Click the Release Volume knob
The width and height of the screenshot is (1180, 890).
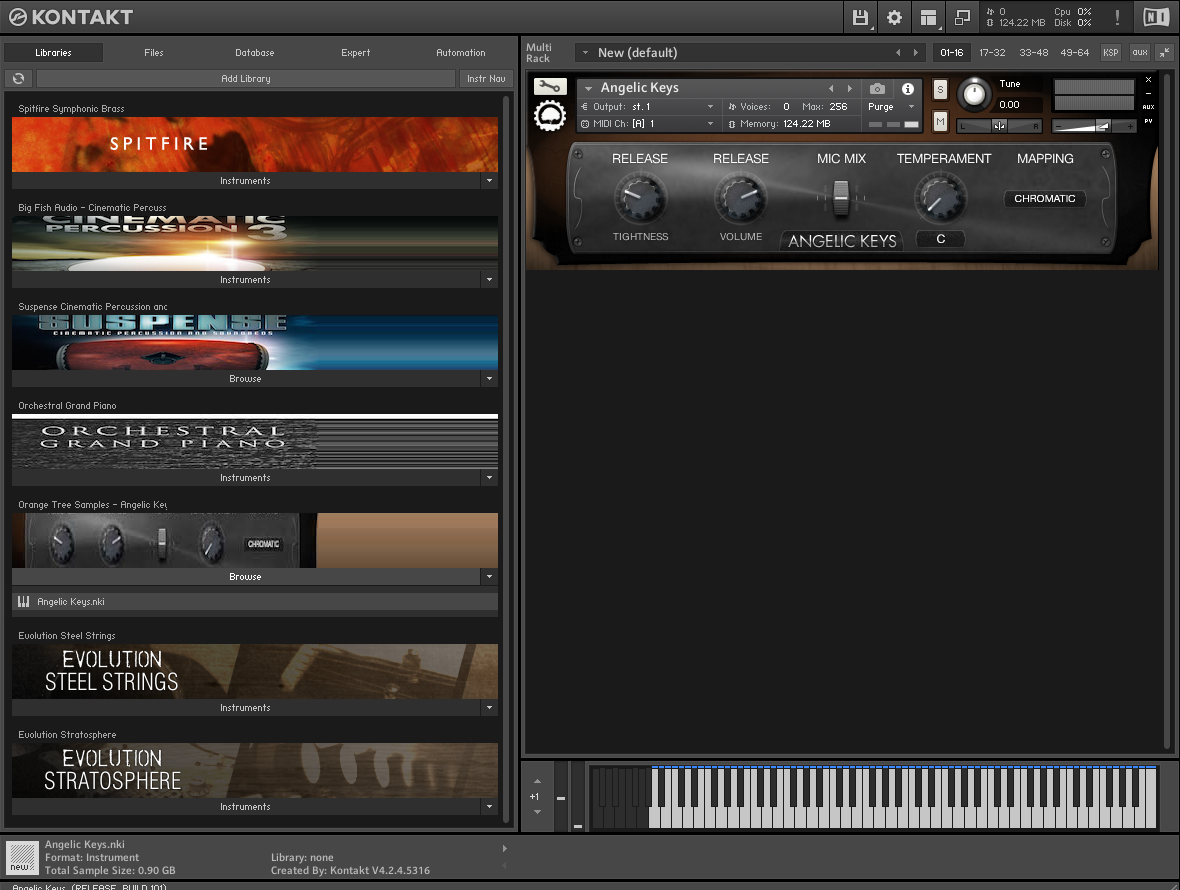coord(741,198)
